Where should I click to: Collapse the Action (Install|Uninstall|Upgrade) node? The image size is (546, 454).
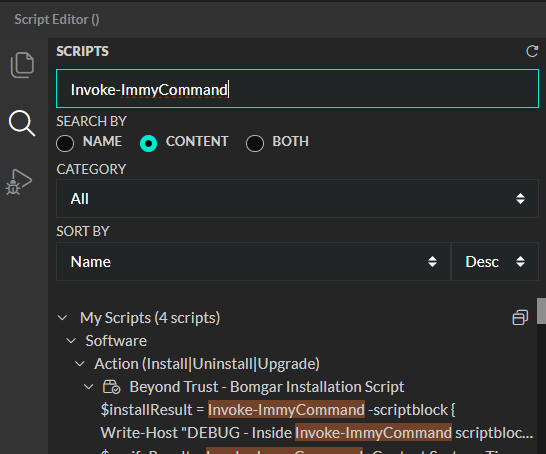pyautogui.click(x=80, y=364)
